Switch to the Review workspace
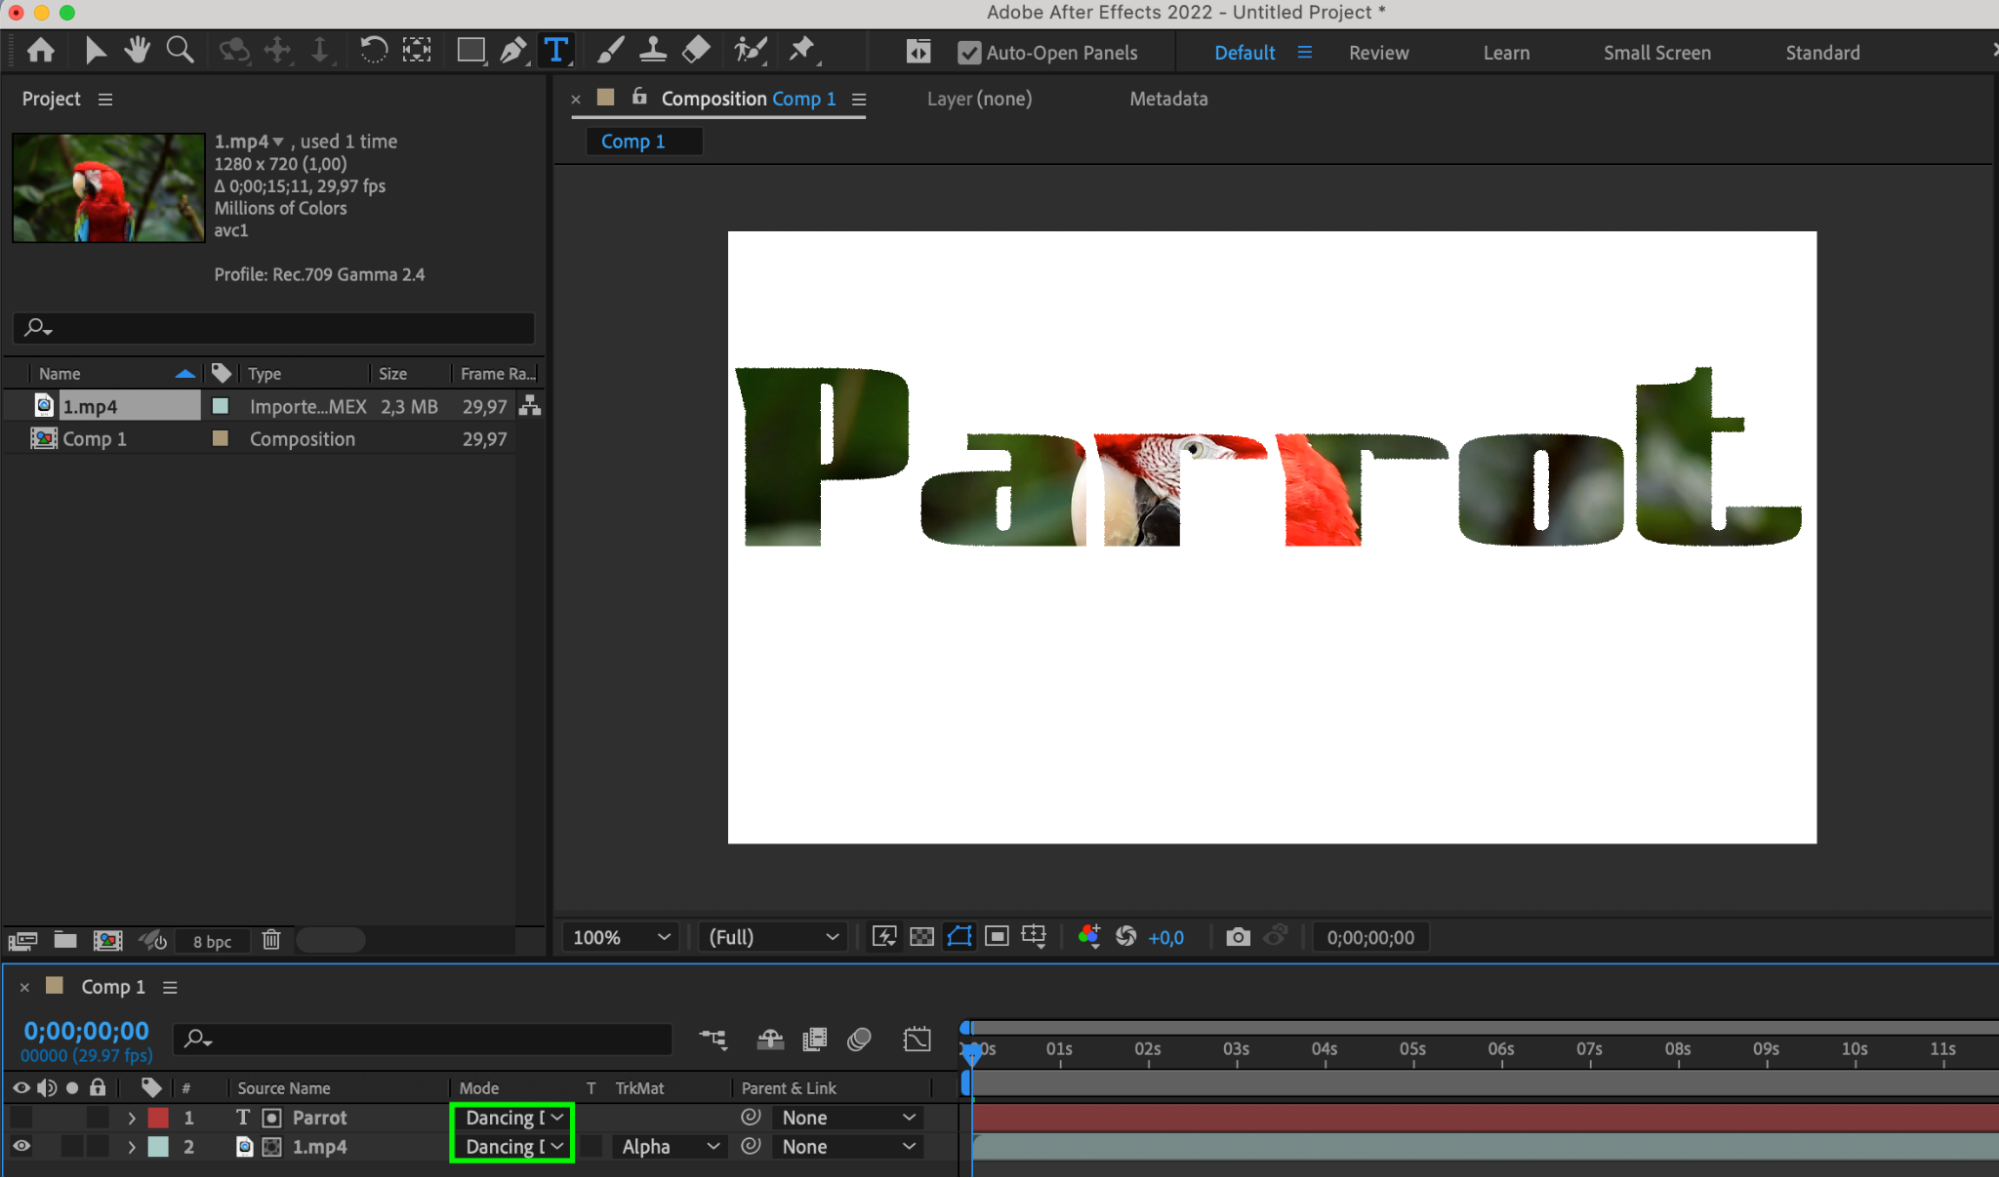The image size is (1999, 1178). click(x=1378, y=53)
